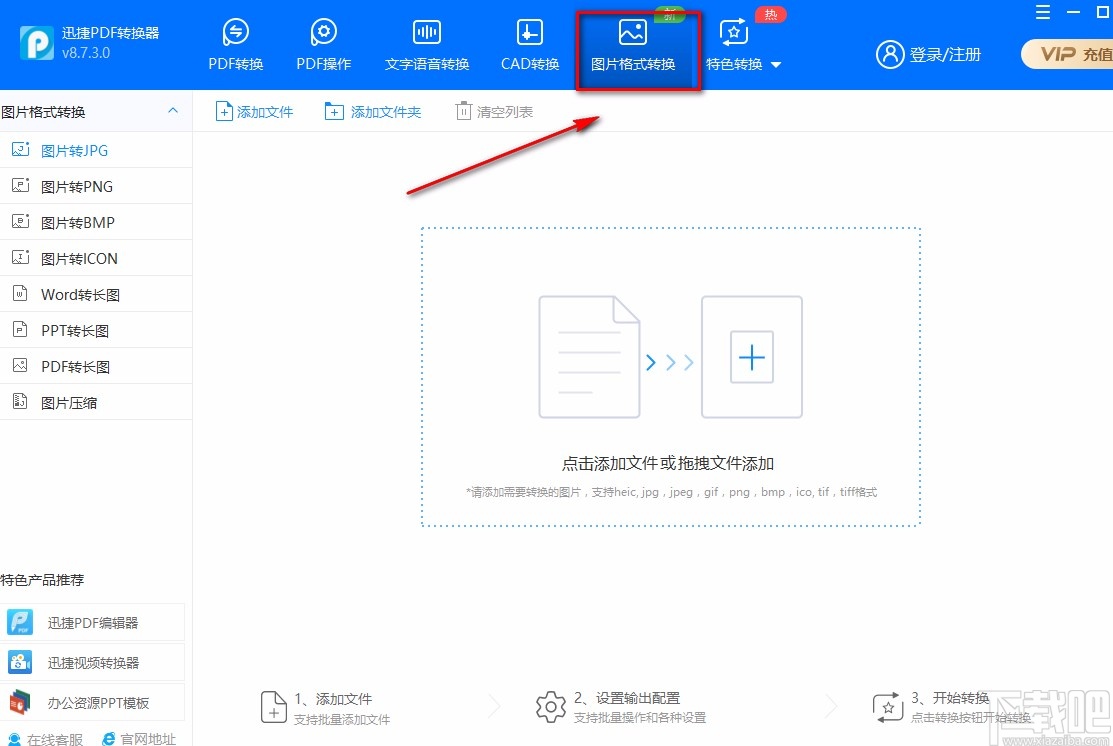Click 清空列表 to clear the list
The width and height of the screenshot is (1113, 746).
tap(494, 111)
